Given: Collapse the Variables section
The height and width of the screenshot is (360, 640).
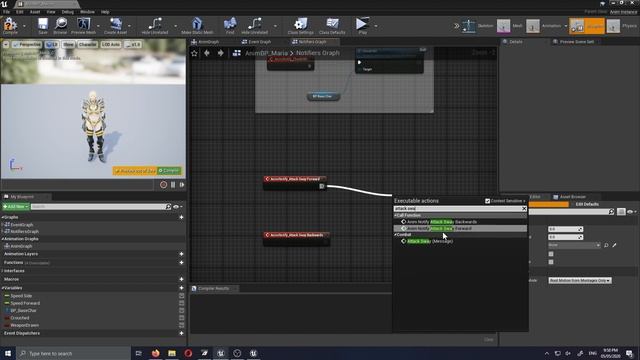Looking at the screenshot, I should (x=3, y=288).
